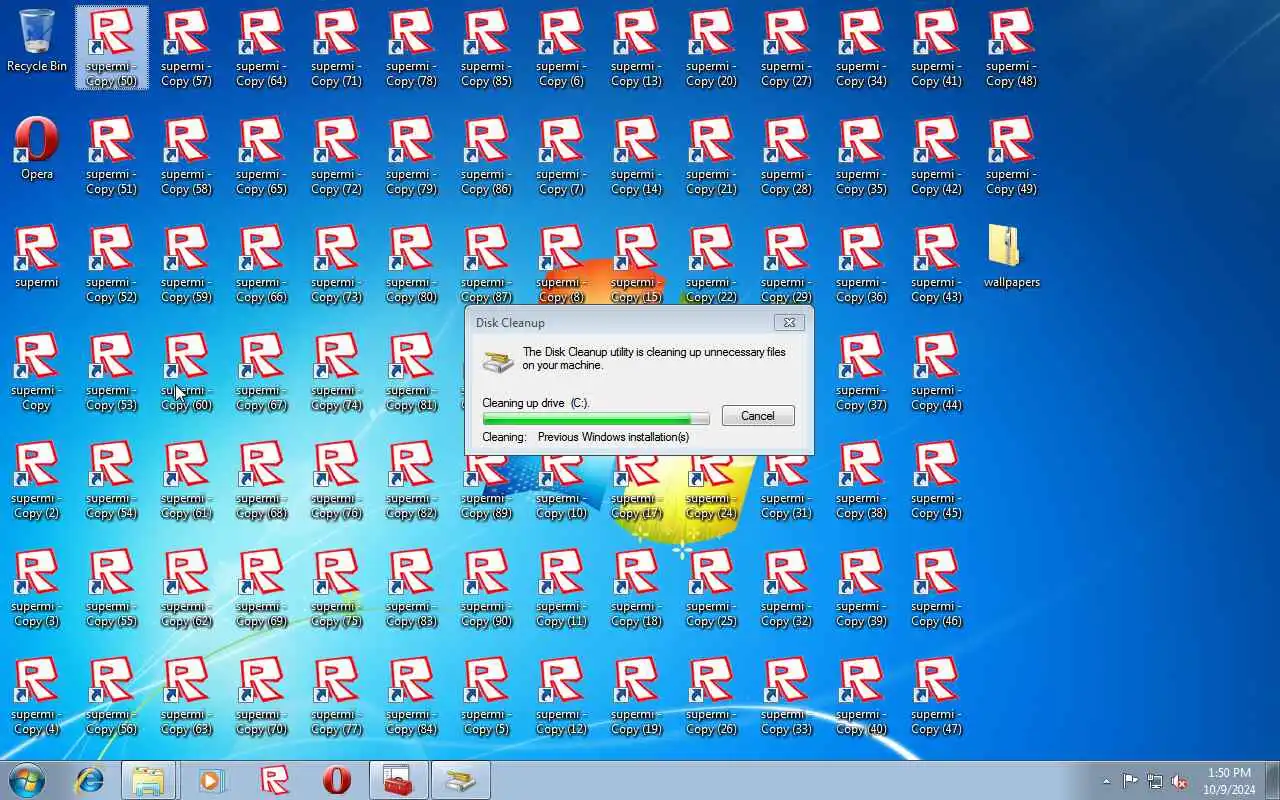Select supermi - Copy (13) icon
The height and width of the screenshot is (800, 1280).
[x=637, y=48]
